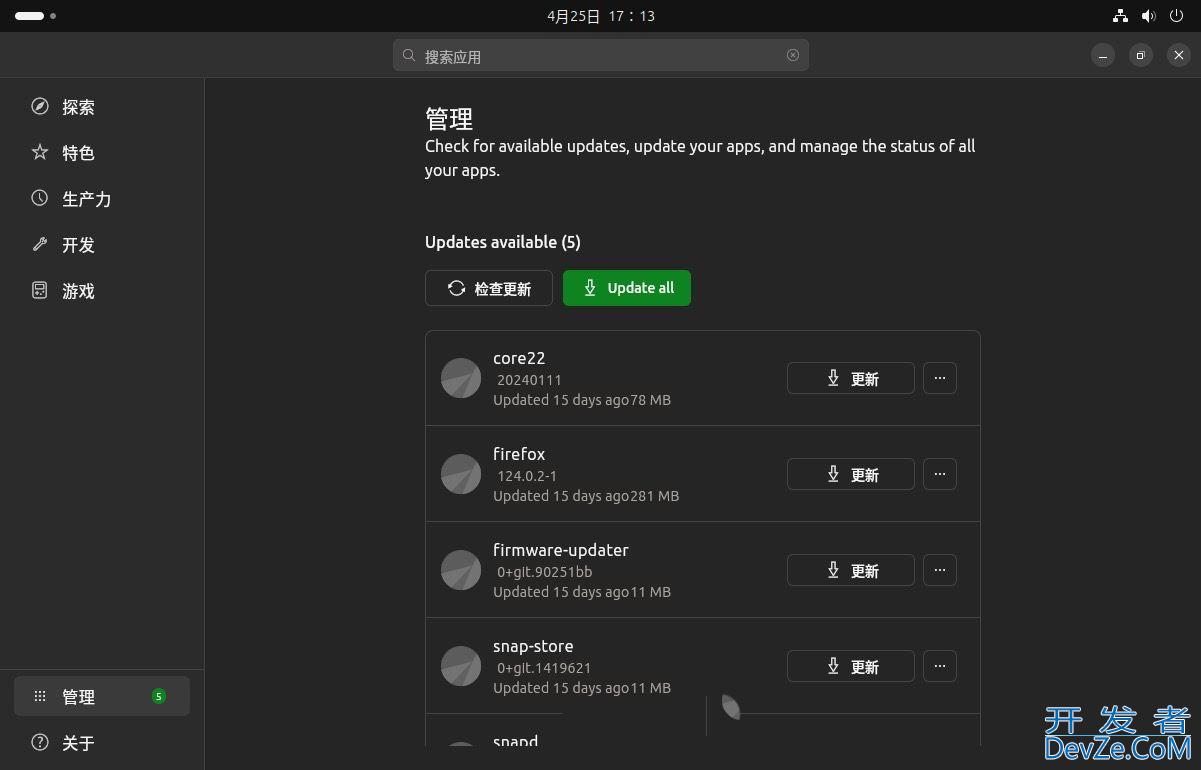The height and width of the screenshot is (770, 1201).
Task: Click the network icon in the top bar
Action: coord(1120,16)
